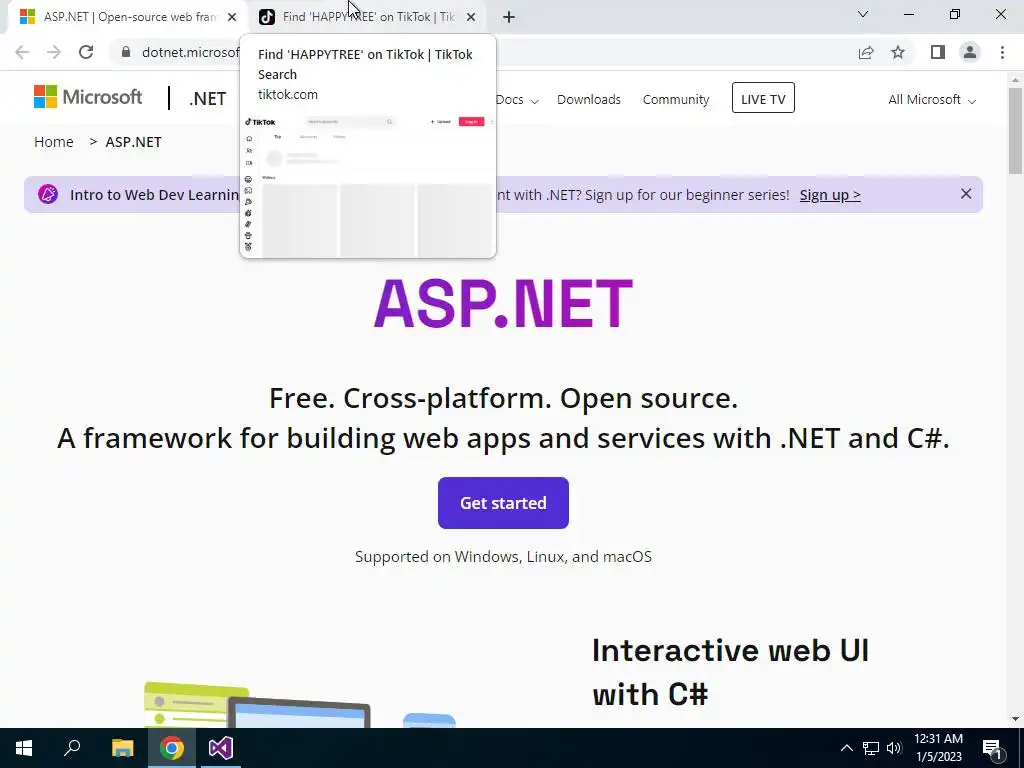Reload the current page
Viewport: 1024px width, 768px height.
coord(86,52)
